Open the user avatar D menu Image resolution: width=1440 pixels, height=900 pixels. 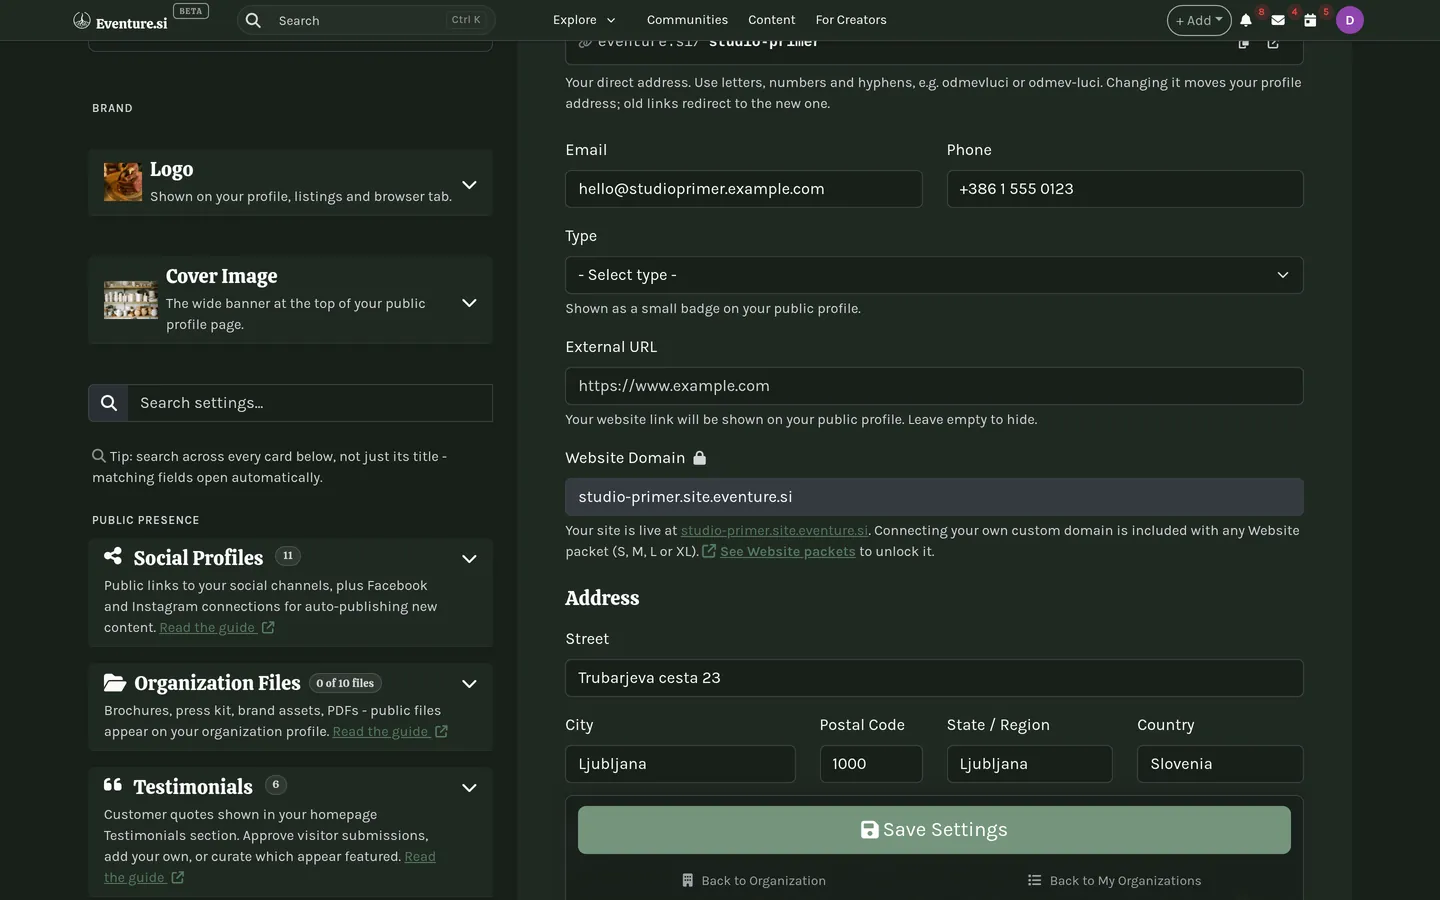point(1350,20)
